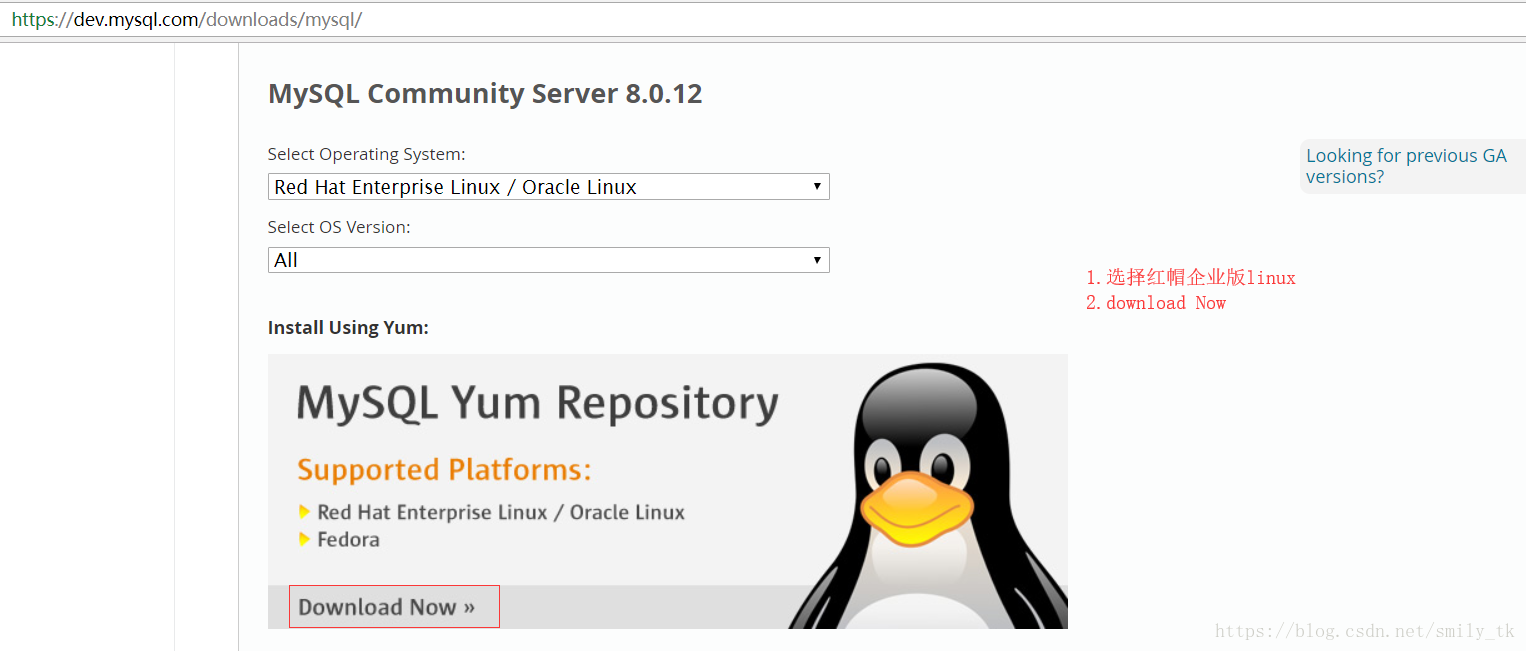The width and height of the screenshot is (1526, 651).
Task: Click Red Hat Enterprise Linux banner entry
Action: coord(501,512)
